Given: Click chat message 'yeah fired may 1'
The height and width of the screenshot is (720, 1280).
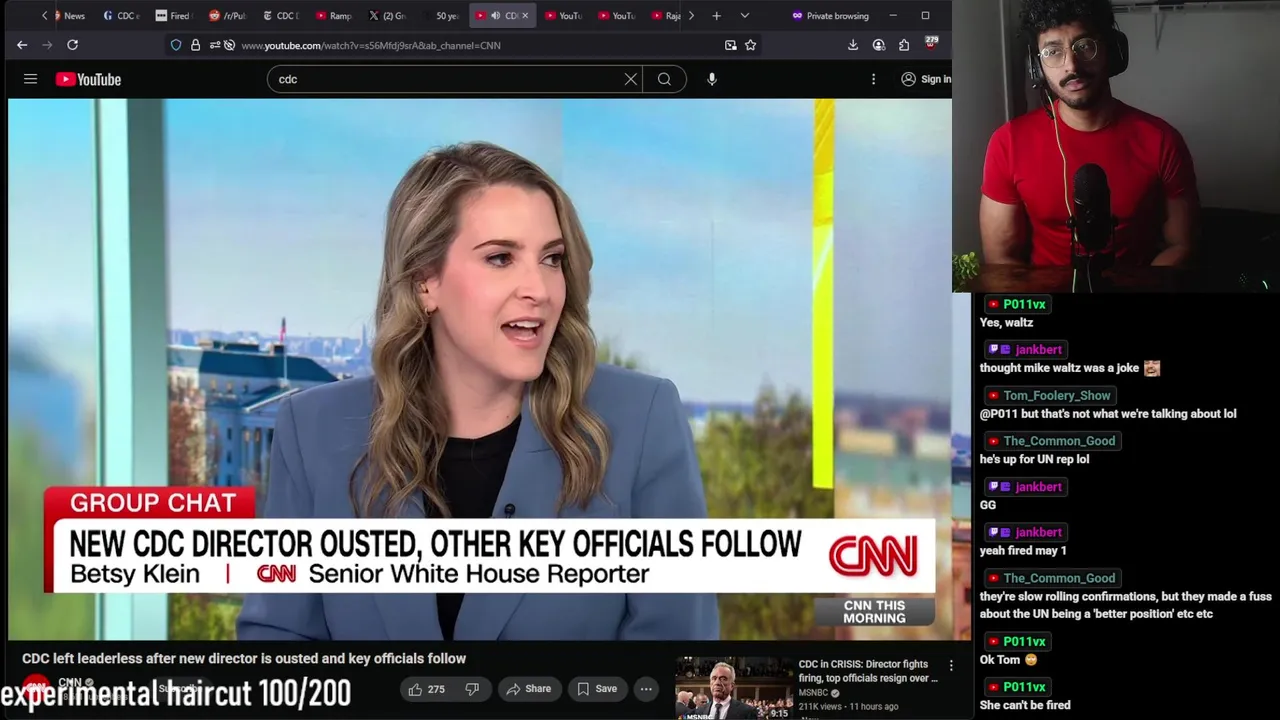Looking at the screenshot, I should pyautogui.click(x=1023, y=551).
